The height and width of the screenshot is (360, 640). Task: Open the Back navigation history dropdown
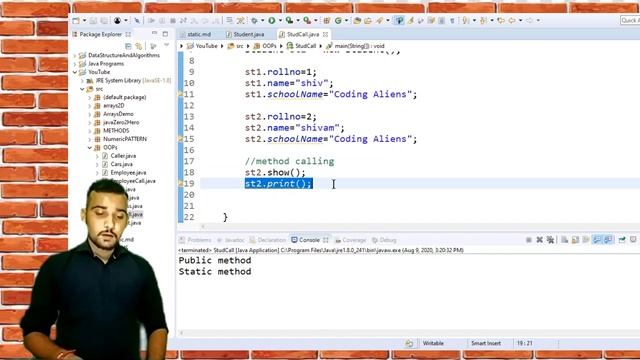pyautogui.click(x=520, y=20)
